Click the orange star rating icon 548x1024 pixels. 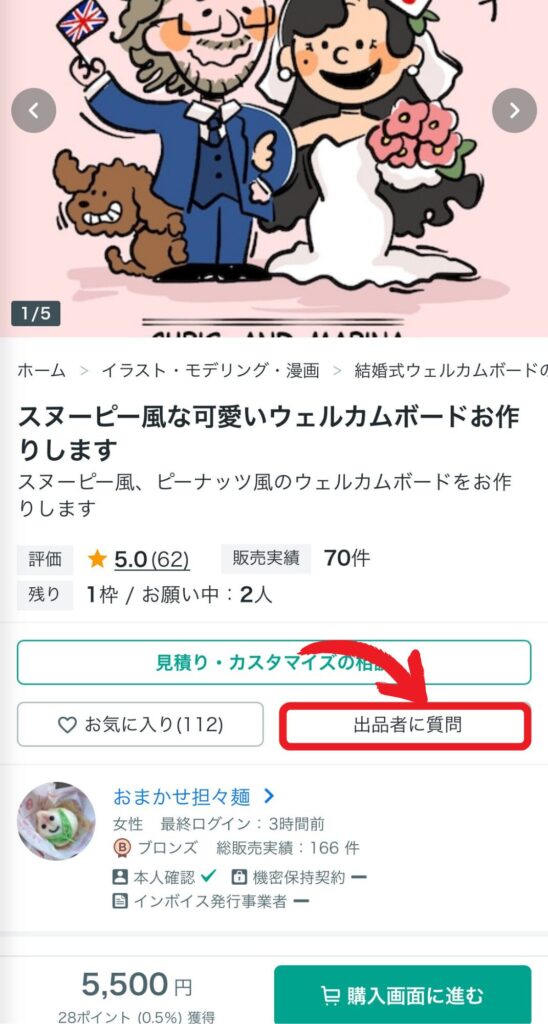(x=97, y=559)
